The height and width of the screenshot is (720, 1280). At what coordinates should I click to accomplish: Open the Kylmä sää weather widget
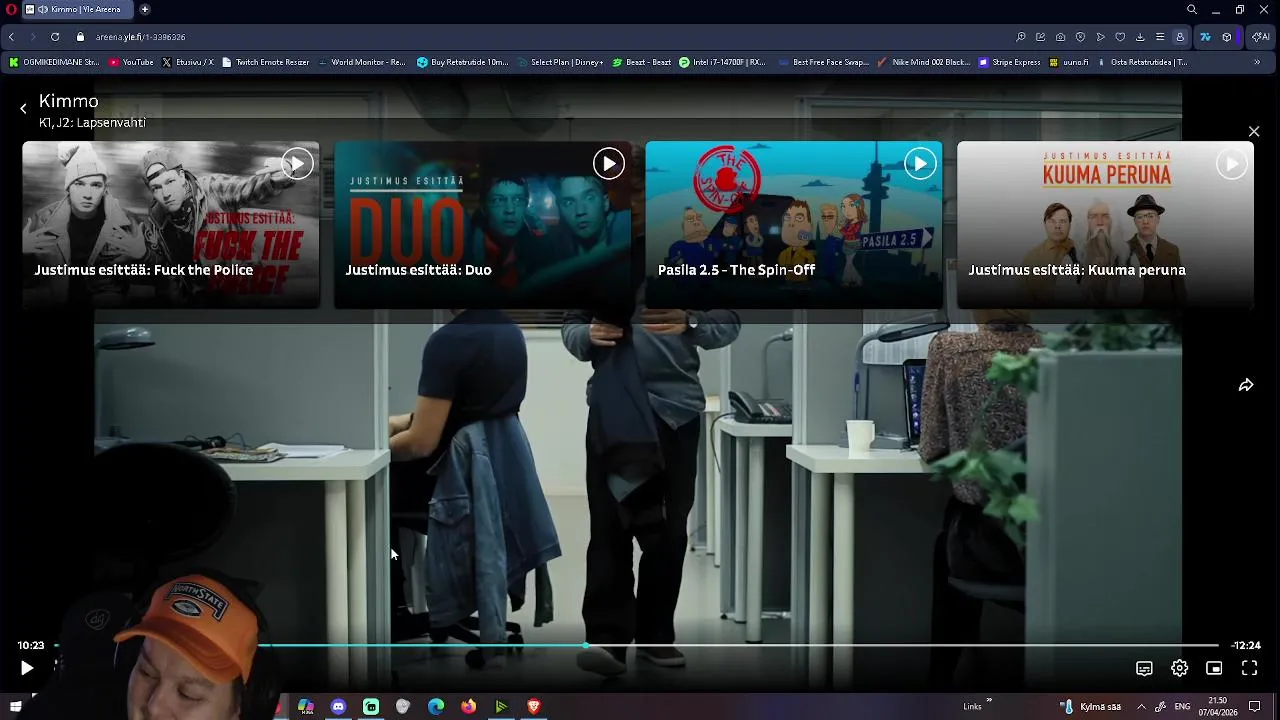click(x=1091, y=706)
